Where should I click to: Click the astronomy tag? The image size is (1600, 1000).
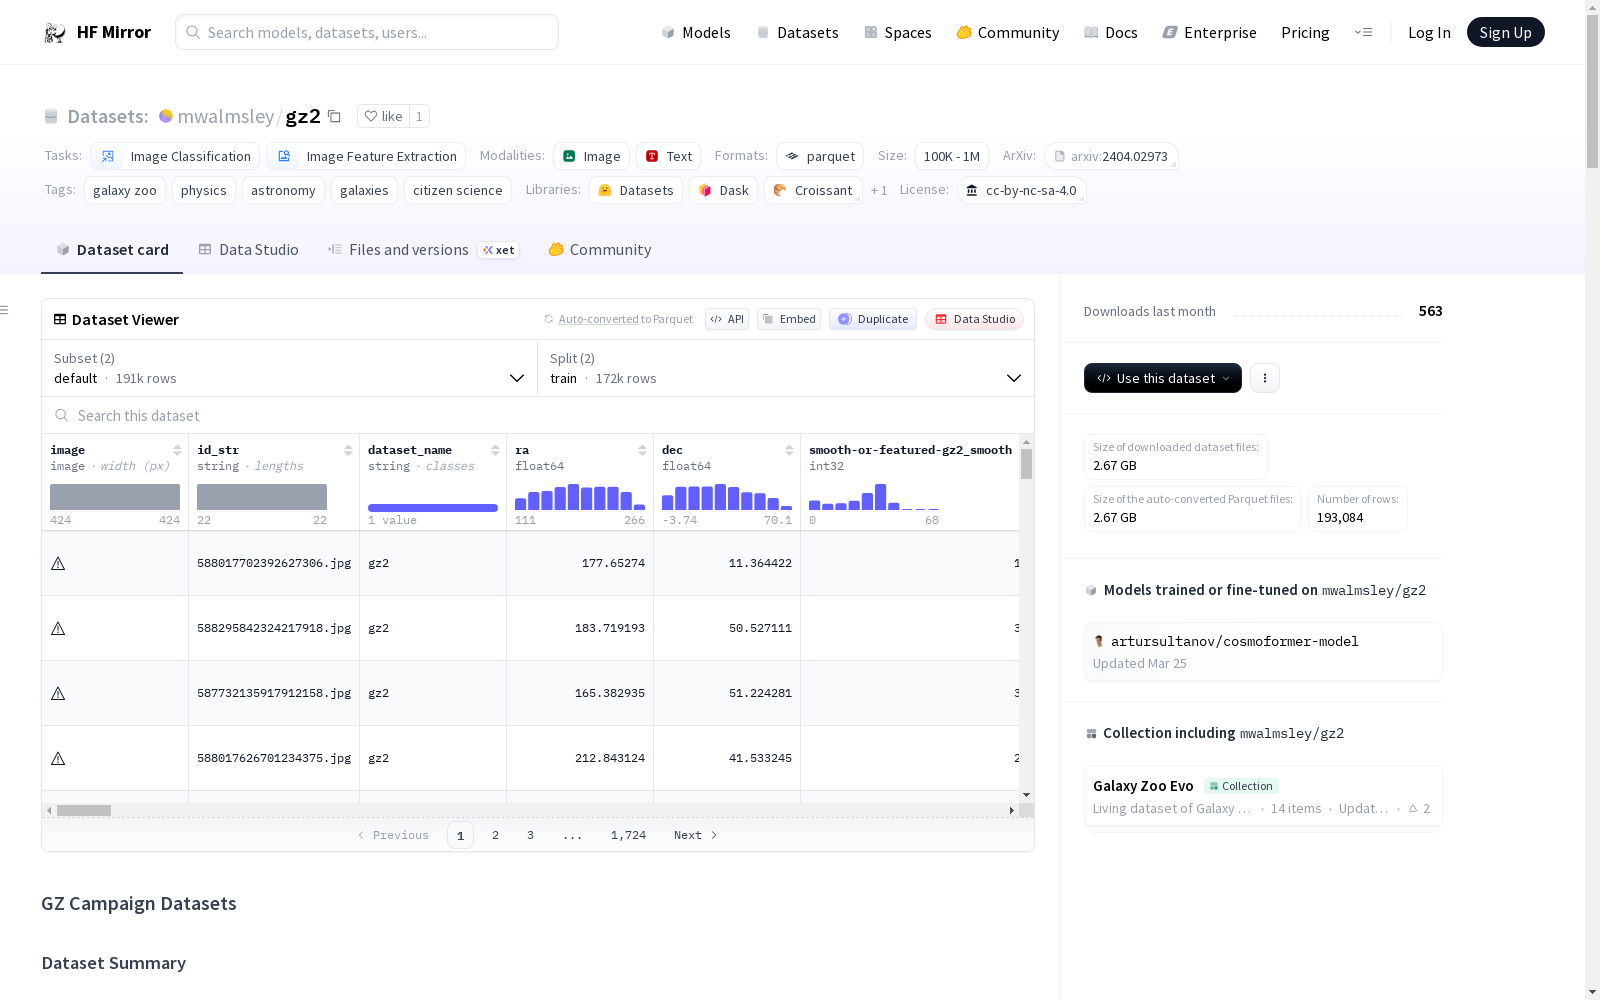[283, 190]
